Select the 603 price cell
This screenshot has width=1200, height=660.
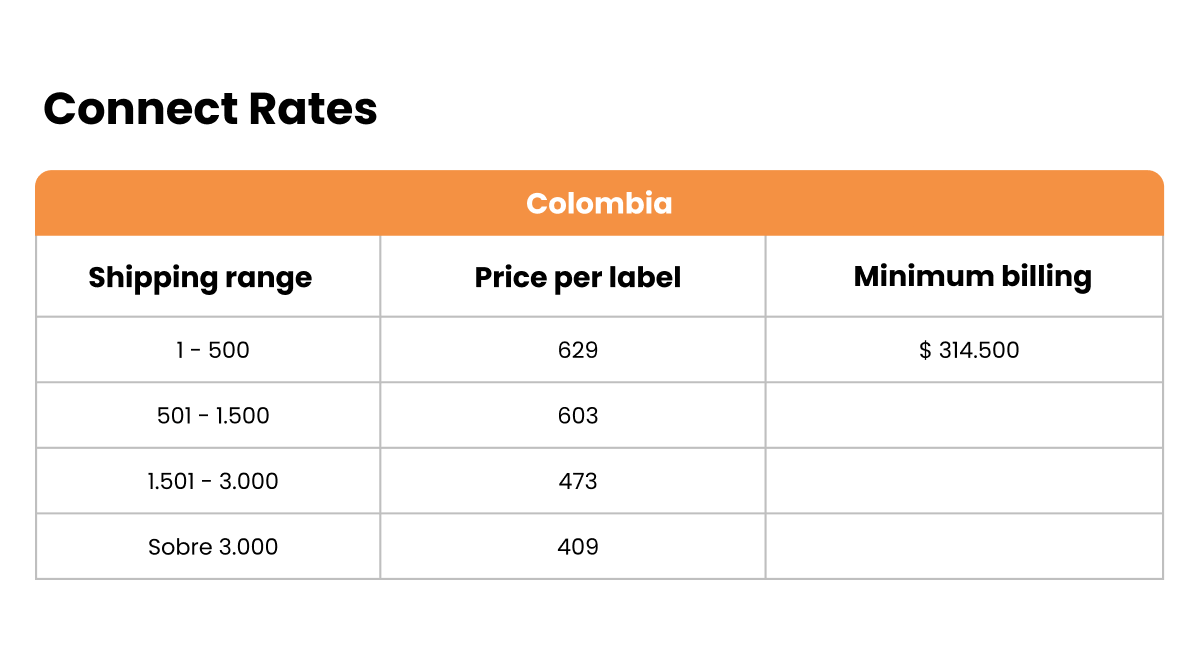(x=578, y=415)
